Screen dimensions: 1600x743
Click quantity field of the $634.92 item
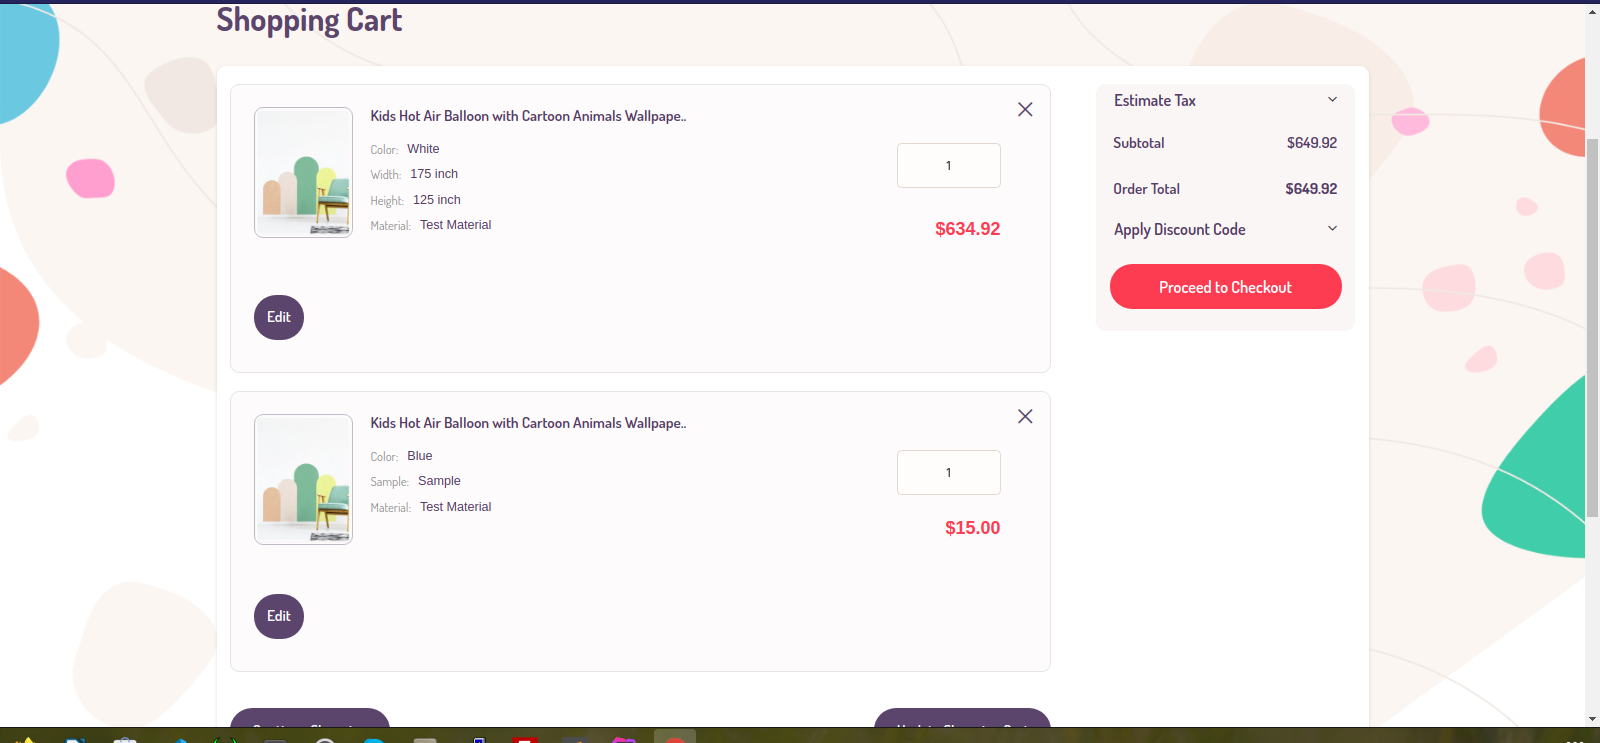[948, 166]
